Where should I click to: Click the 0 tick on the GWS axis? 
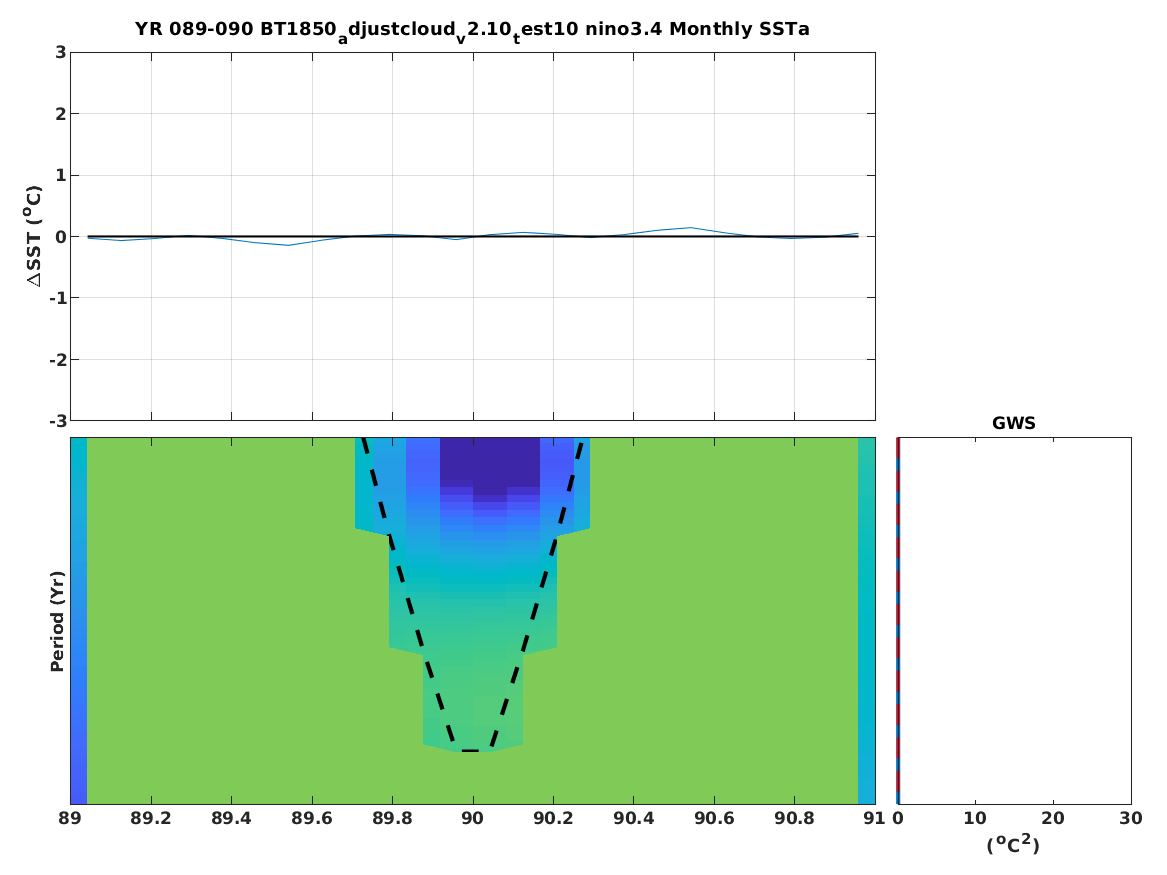(898, 818)
